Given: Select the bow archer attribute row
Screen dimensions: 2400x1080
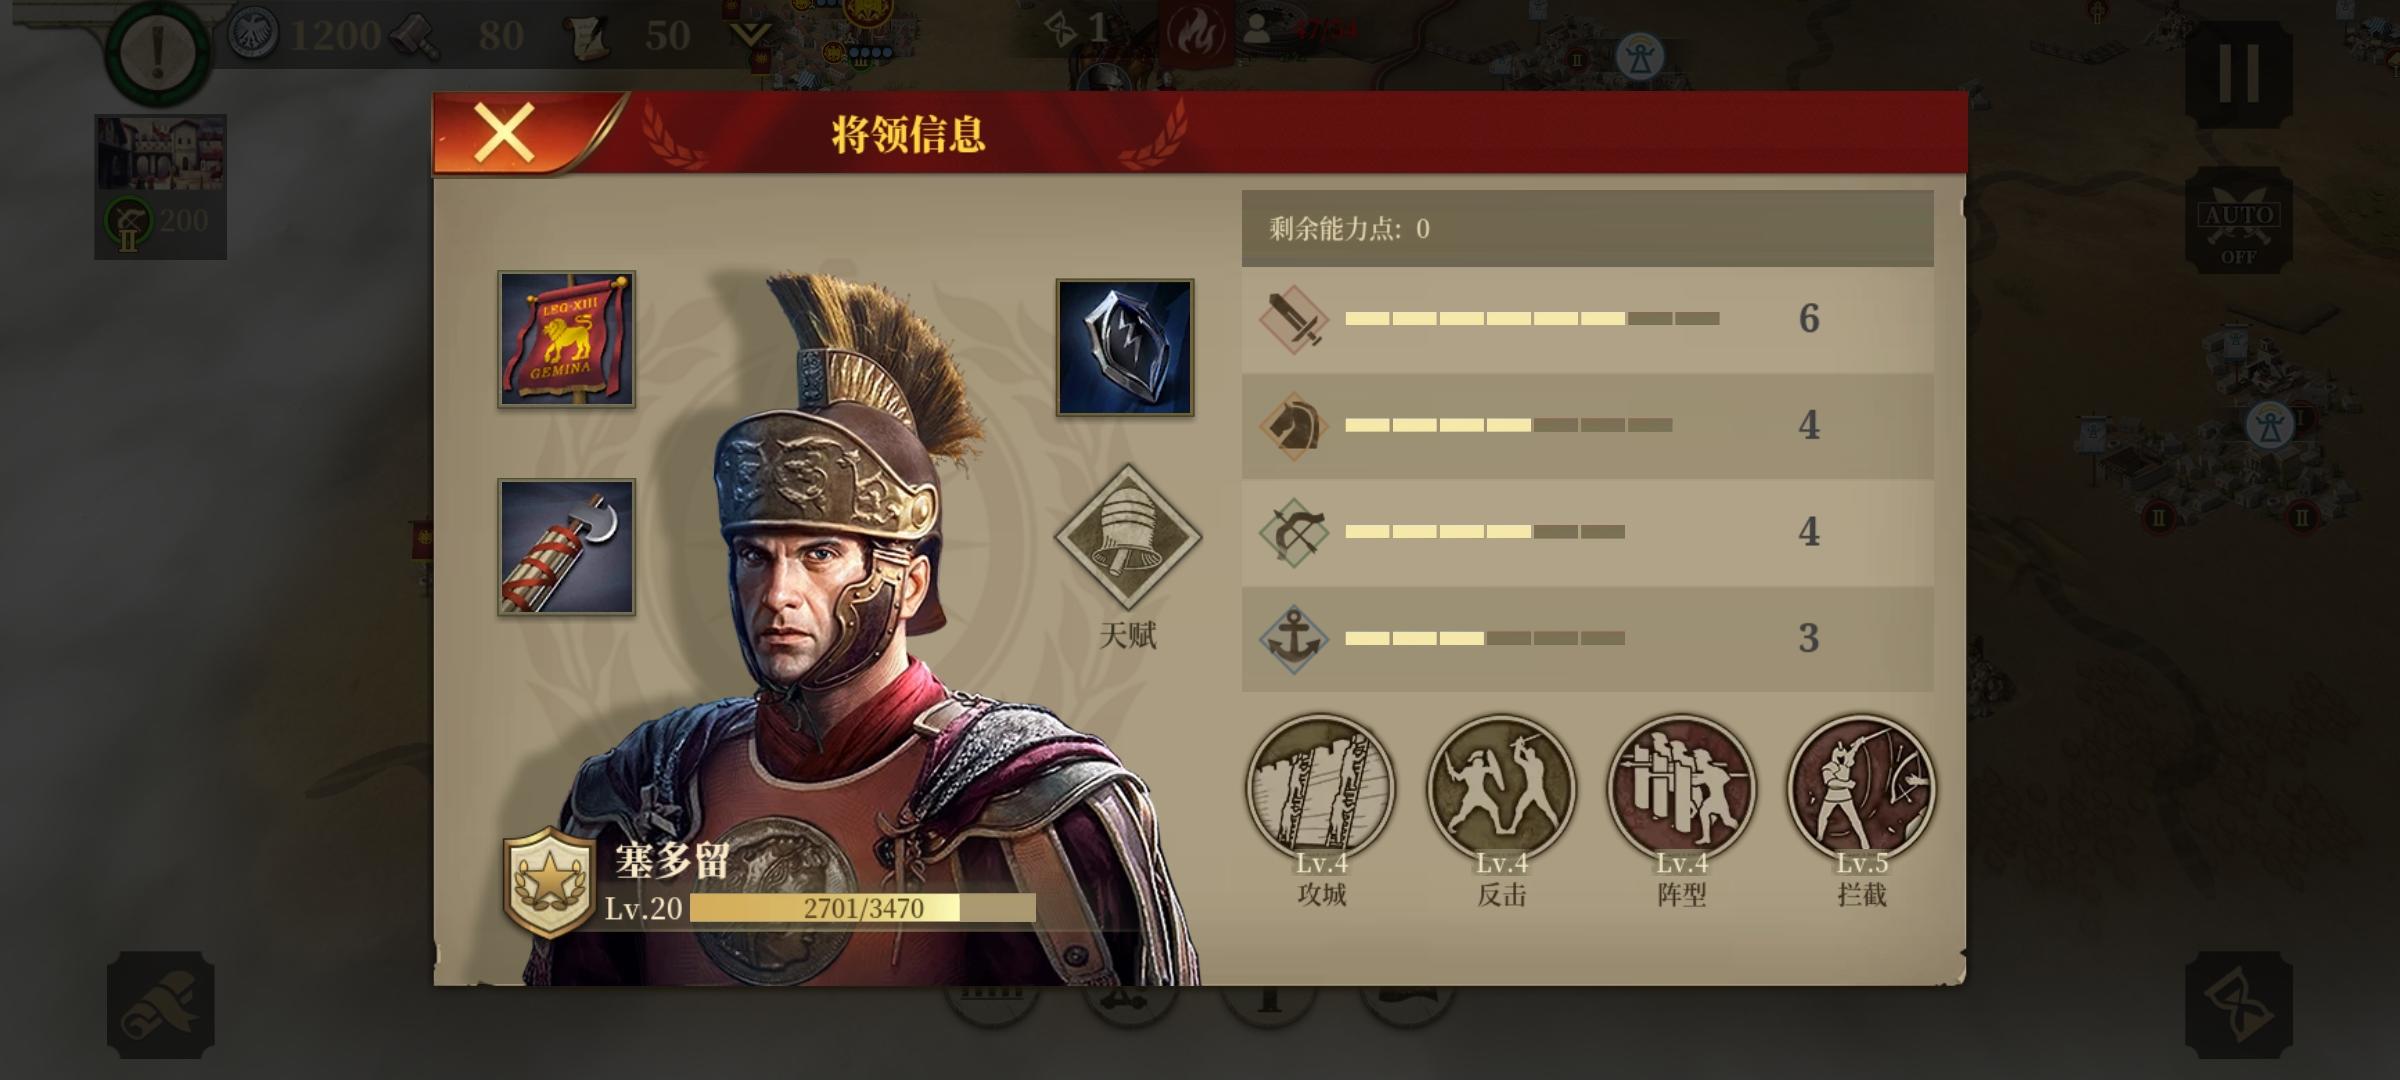Looking at the screenshot, I should (1587, 532).
